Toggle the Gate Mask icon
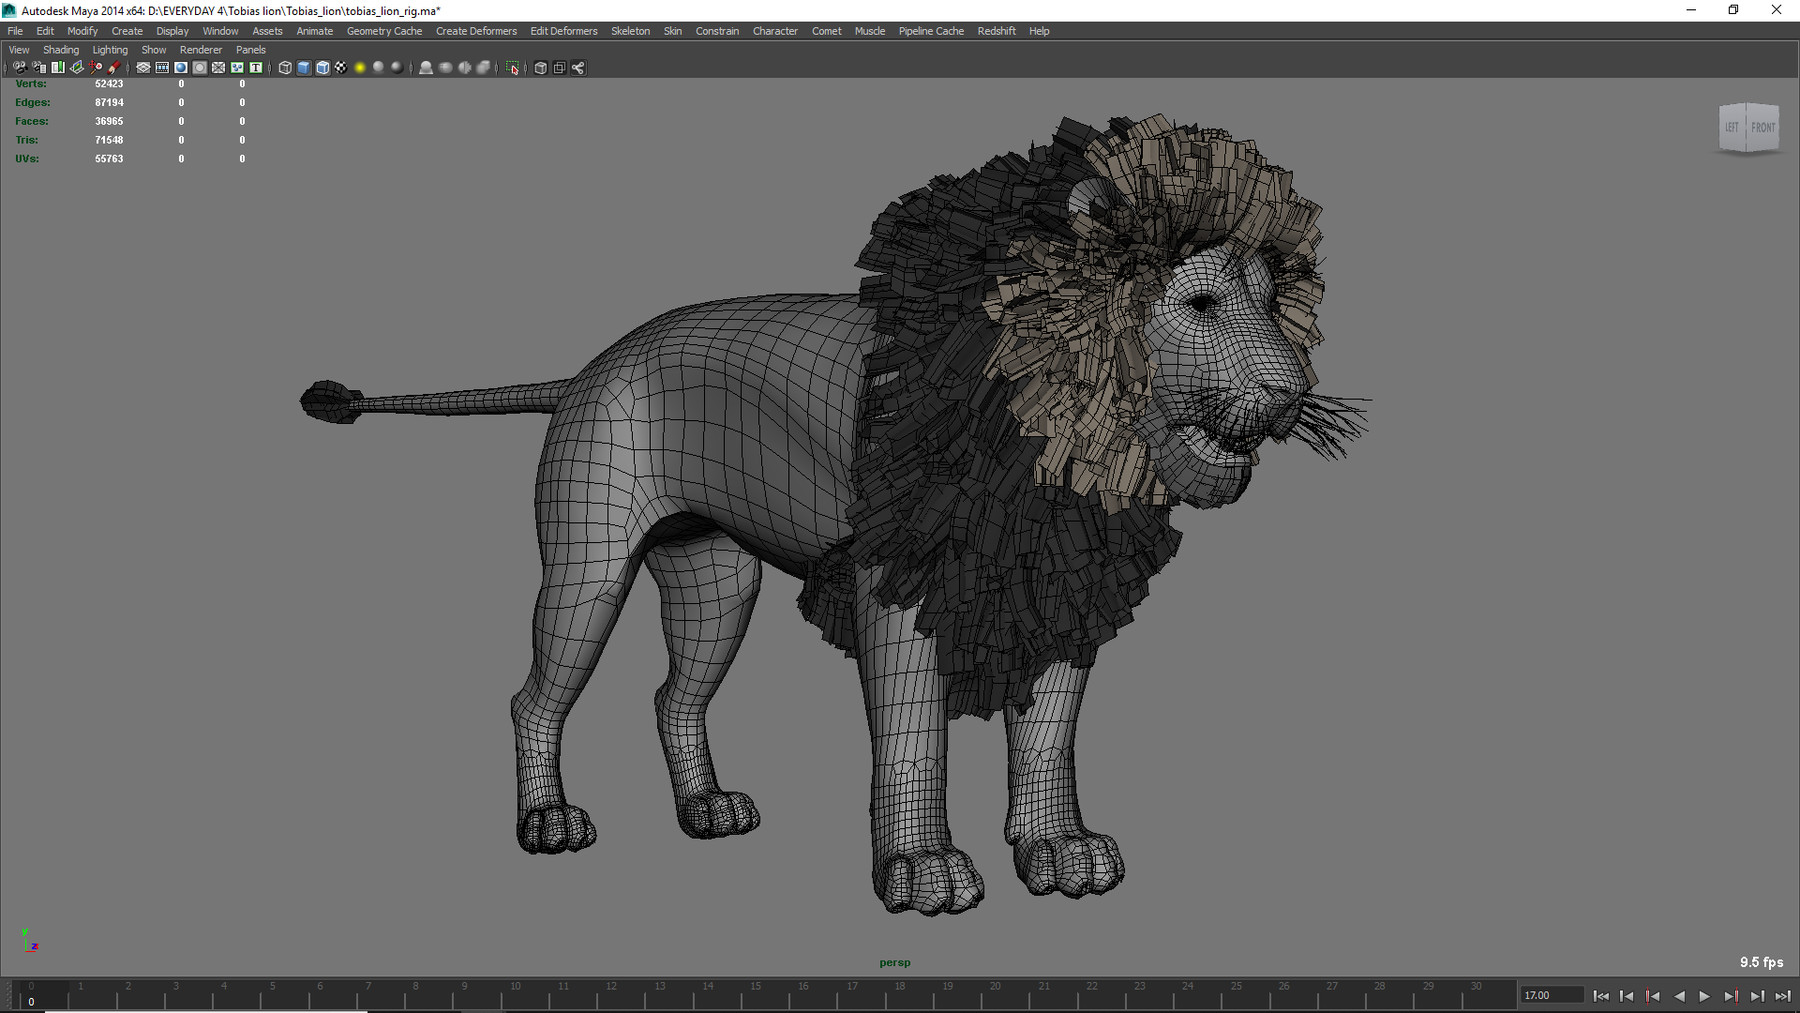1800x1013 pixels. pyautogui.click(x=200, y=68)
